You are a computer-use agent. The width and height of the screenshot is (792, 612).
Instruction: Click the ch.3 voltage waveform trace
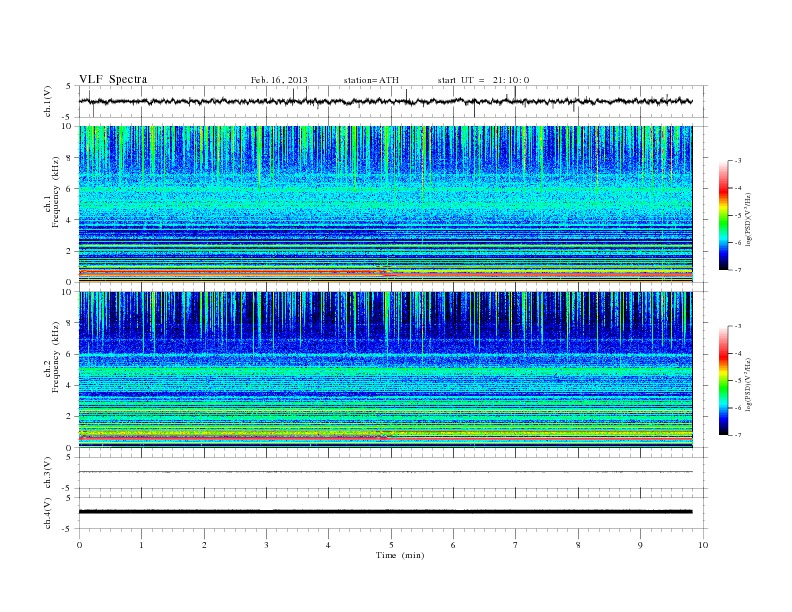click(x=385, y=472)
